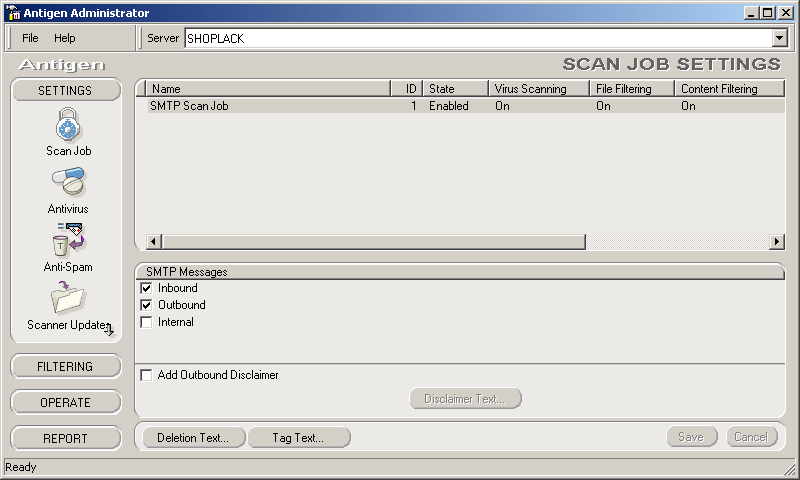Viewport: 800px width, 480px height.
Task: Click the Deletion Text button
Action: pyautogui.click(x=193, y=438)
